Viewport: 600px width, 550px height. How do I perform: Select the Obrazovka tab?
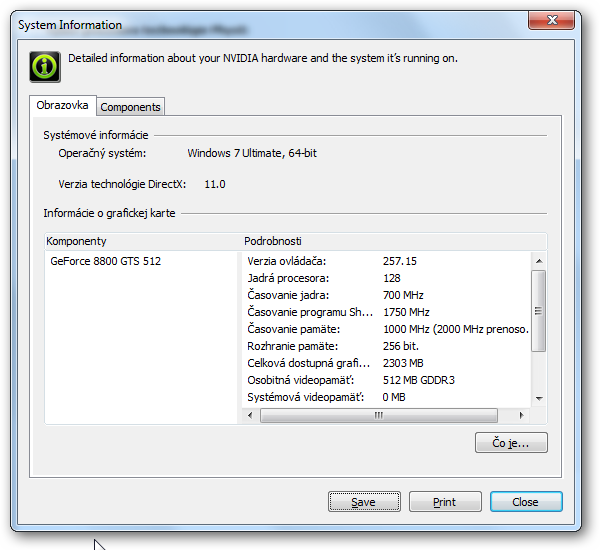coord(62,105)
